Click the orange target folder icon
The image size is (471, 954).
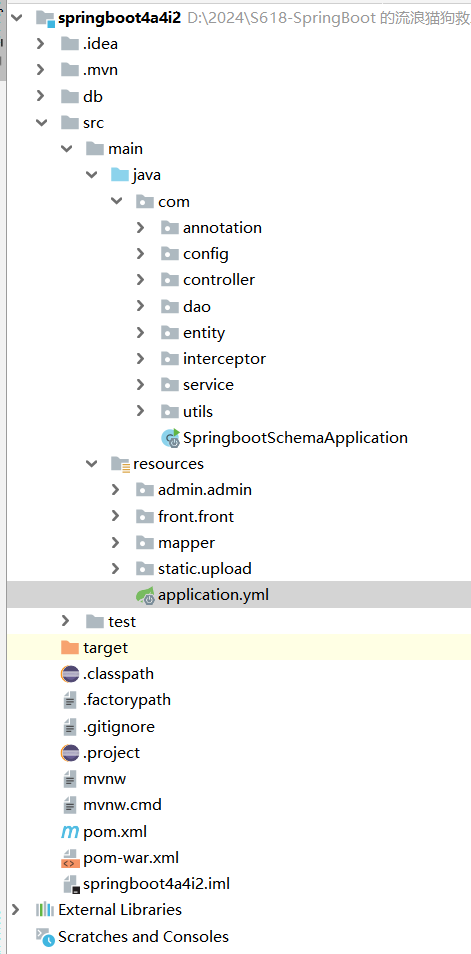click(70, 647)
